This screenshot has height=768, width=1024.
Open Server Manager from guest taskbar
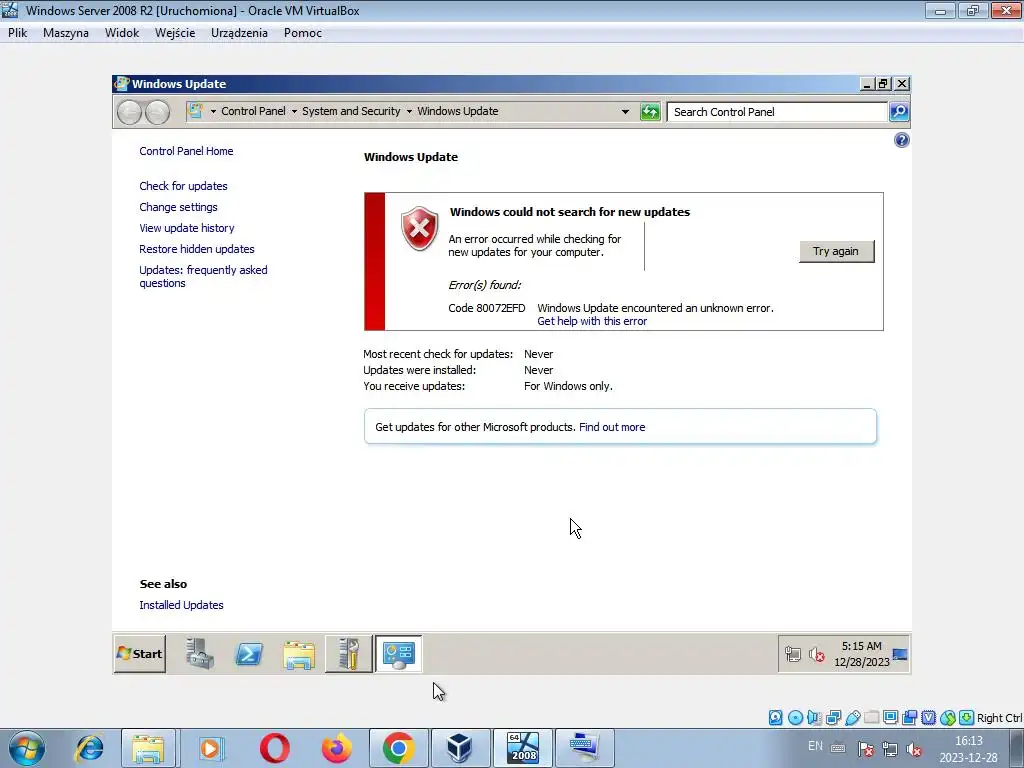tap(199, 654)
